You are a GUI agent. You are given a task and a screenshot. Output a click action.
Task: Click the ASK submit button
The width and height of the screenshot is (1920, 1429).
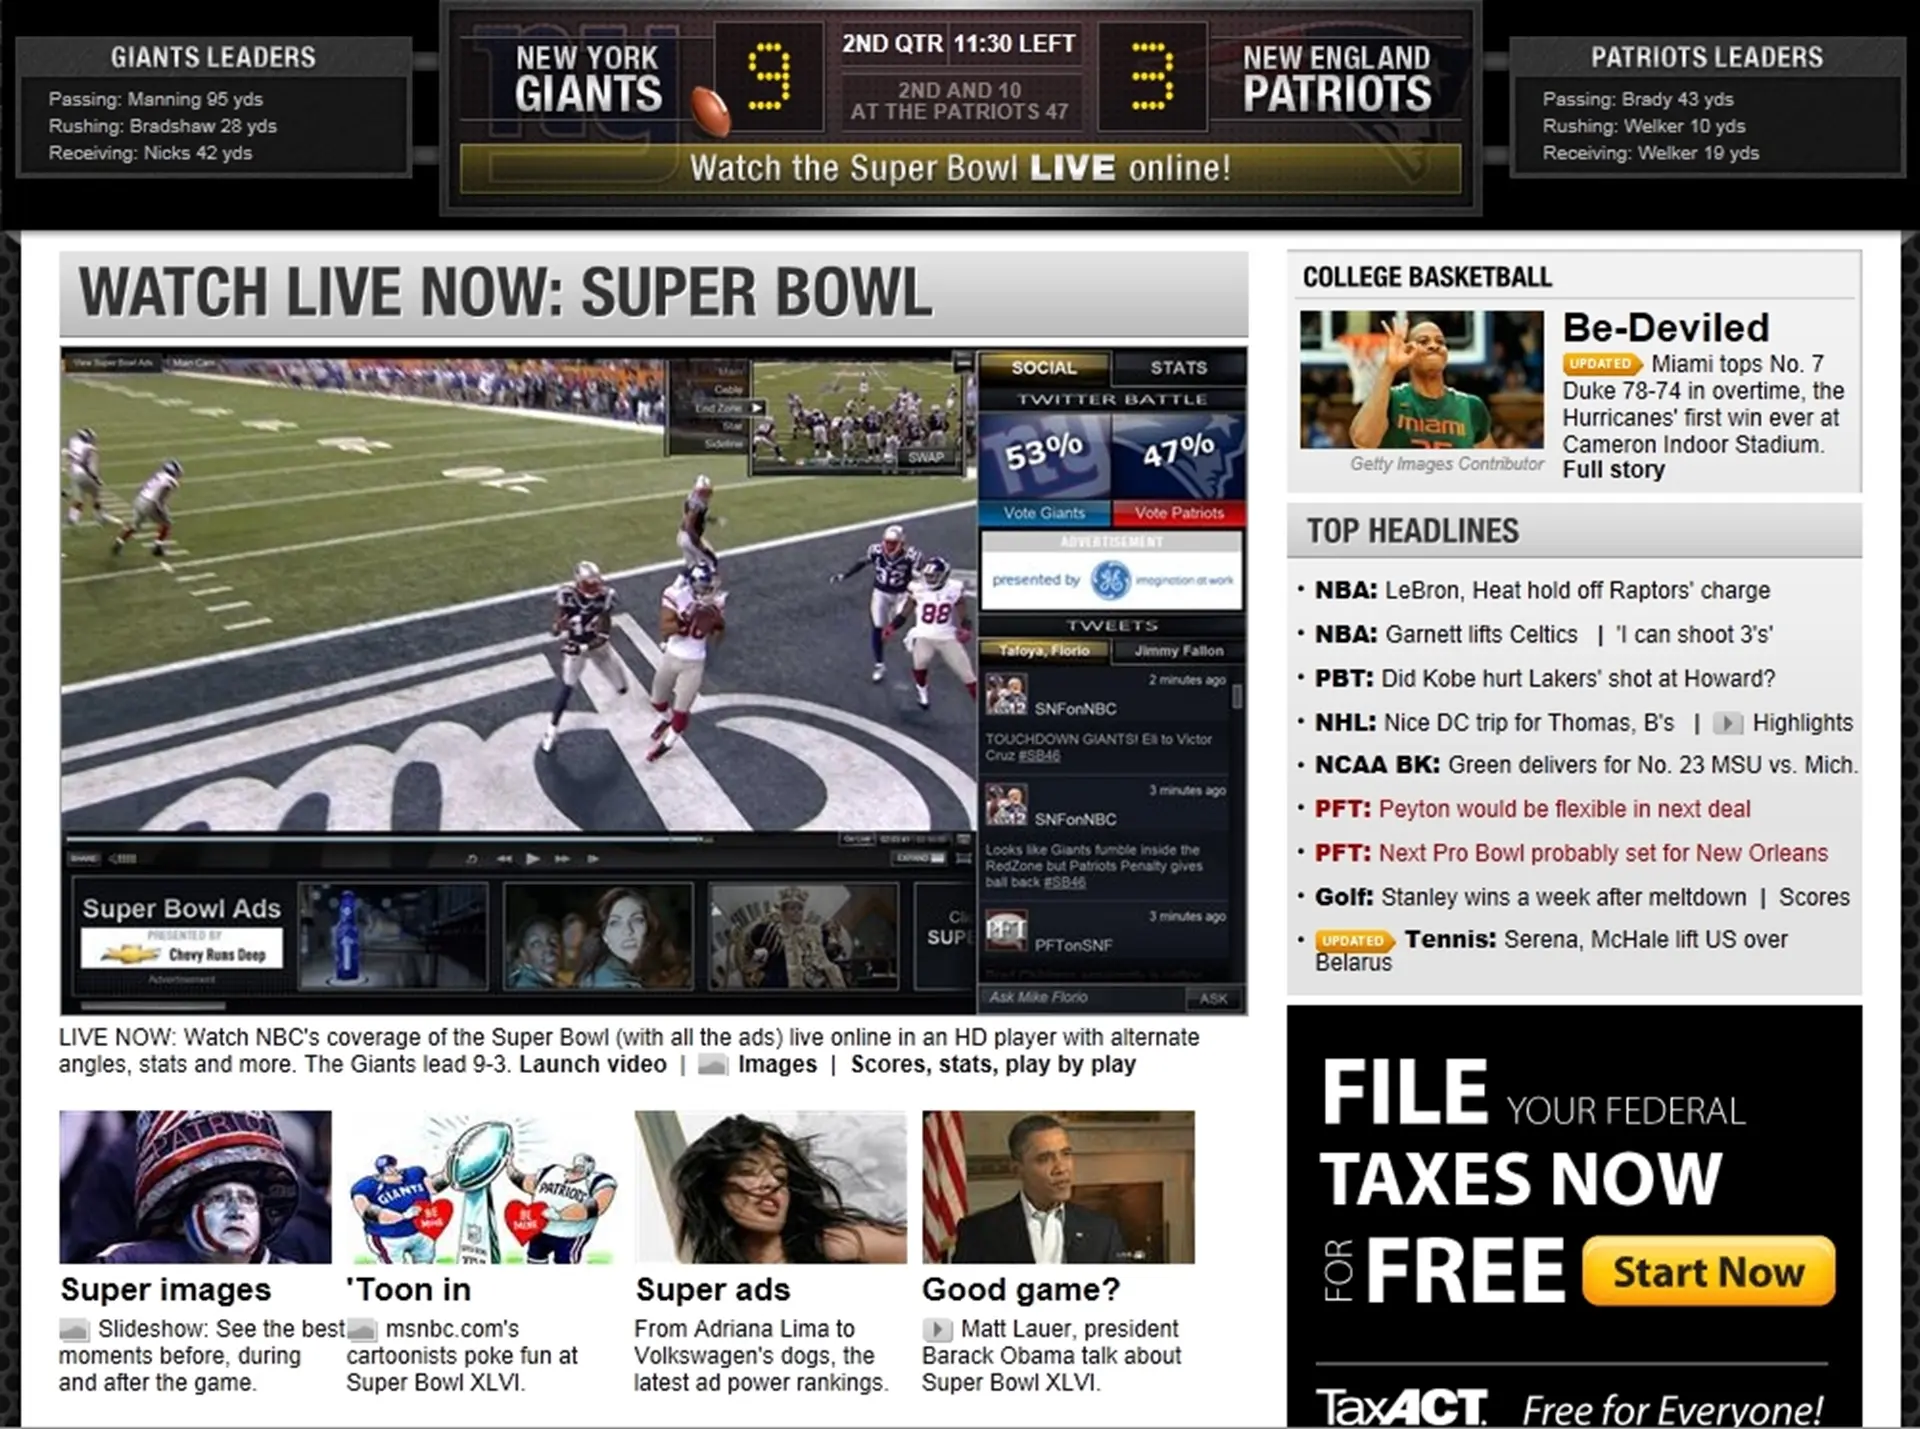pos(1214,998)
